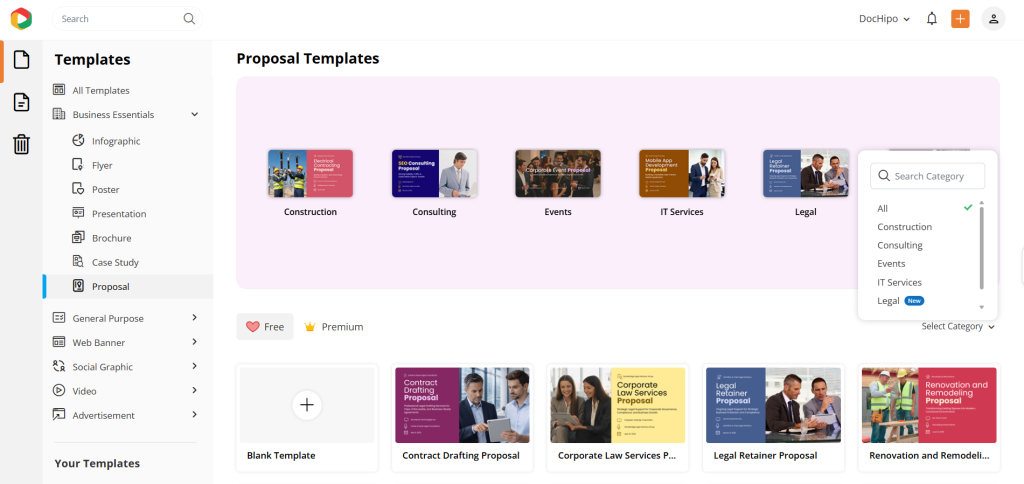
Task: Click the All Templates icon
Action: pyautogui.click(x=59, y=90)
